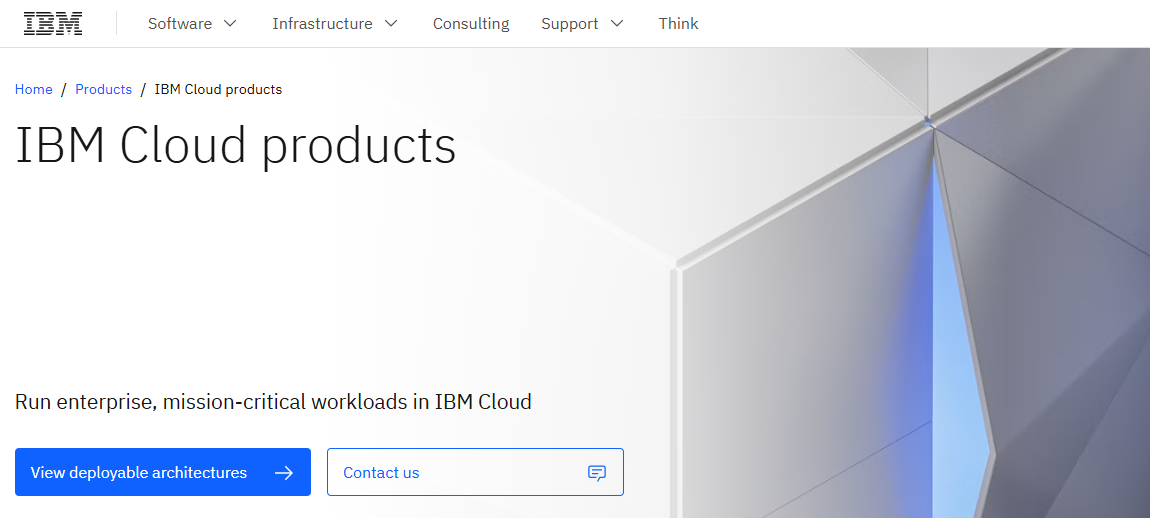Expand the Support chevron arrow
The width and height of the screenshot is (1150, 518).
click(x=617, y=23)
